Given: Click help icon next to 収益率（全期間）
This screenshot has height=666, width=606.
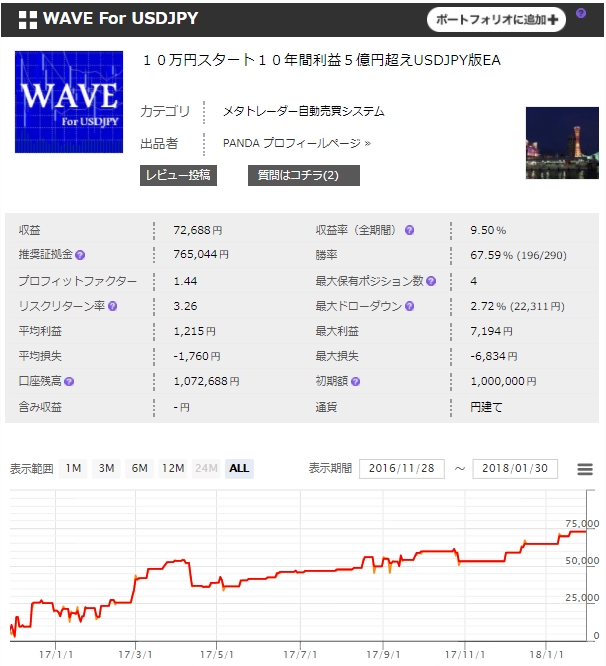Looking at the screenshot, I should 410,231.
